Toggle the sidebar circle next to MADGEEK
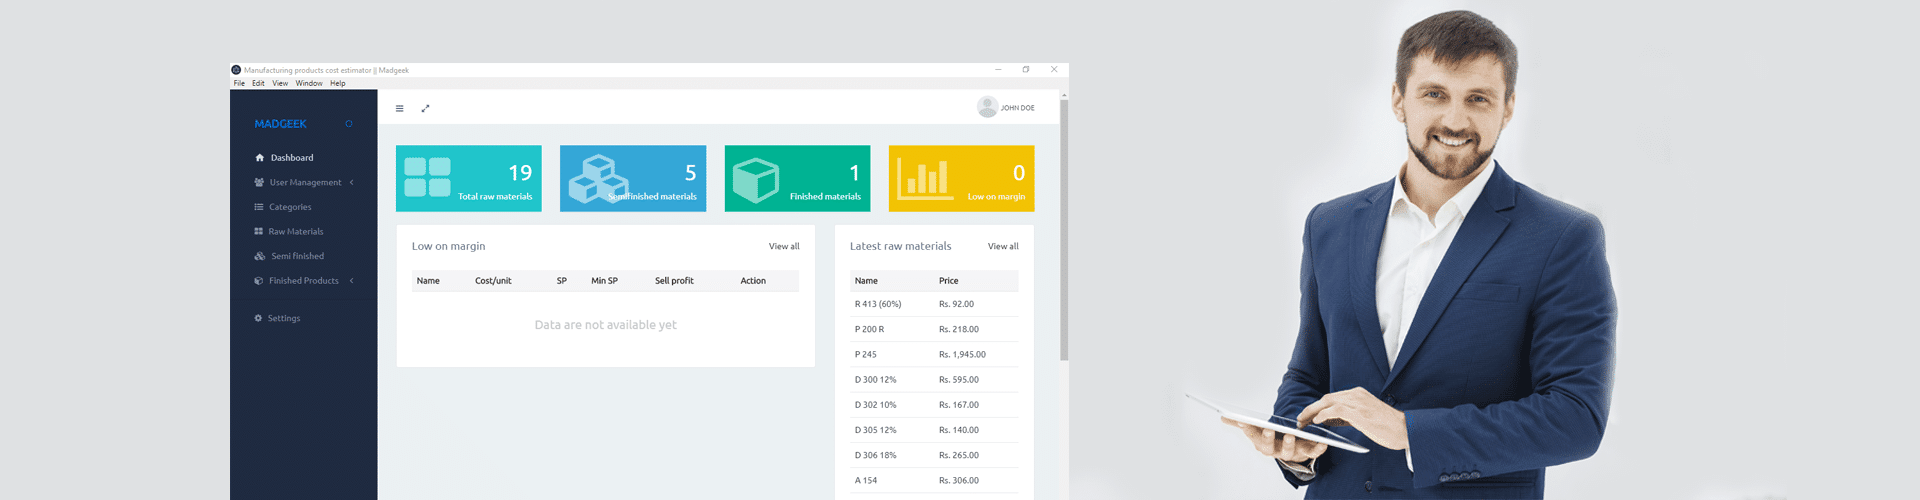This screenshot has height=500, width=1920. (349, 124)
